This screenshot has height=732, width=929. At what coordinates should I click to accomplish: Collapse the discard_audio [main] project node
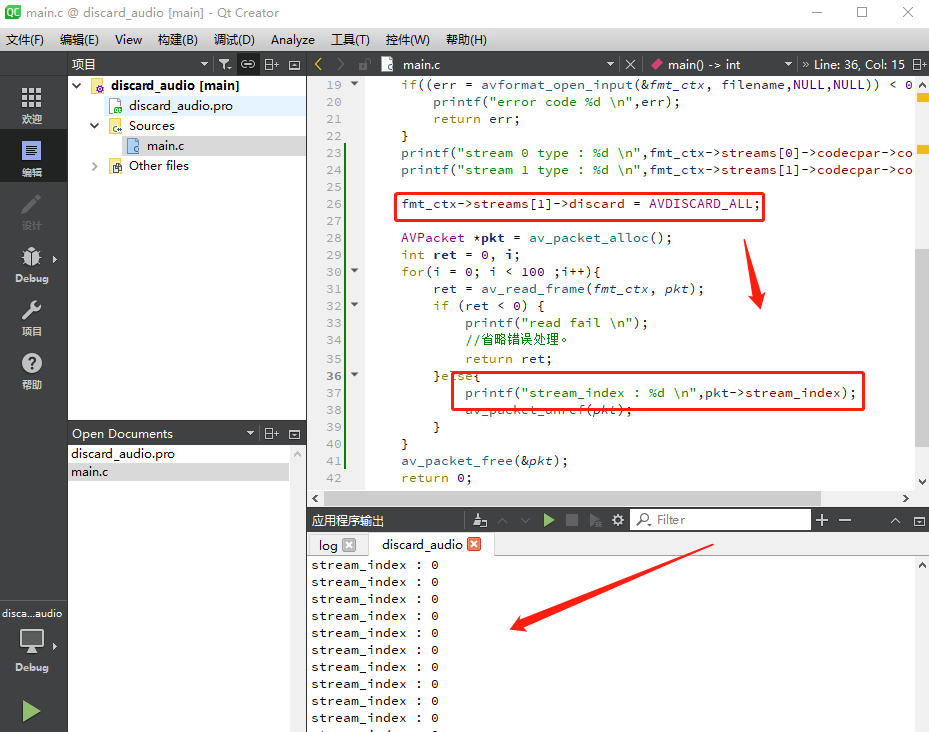[78, 86]
